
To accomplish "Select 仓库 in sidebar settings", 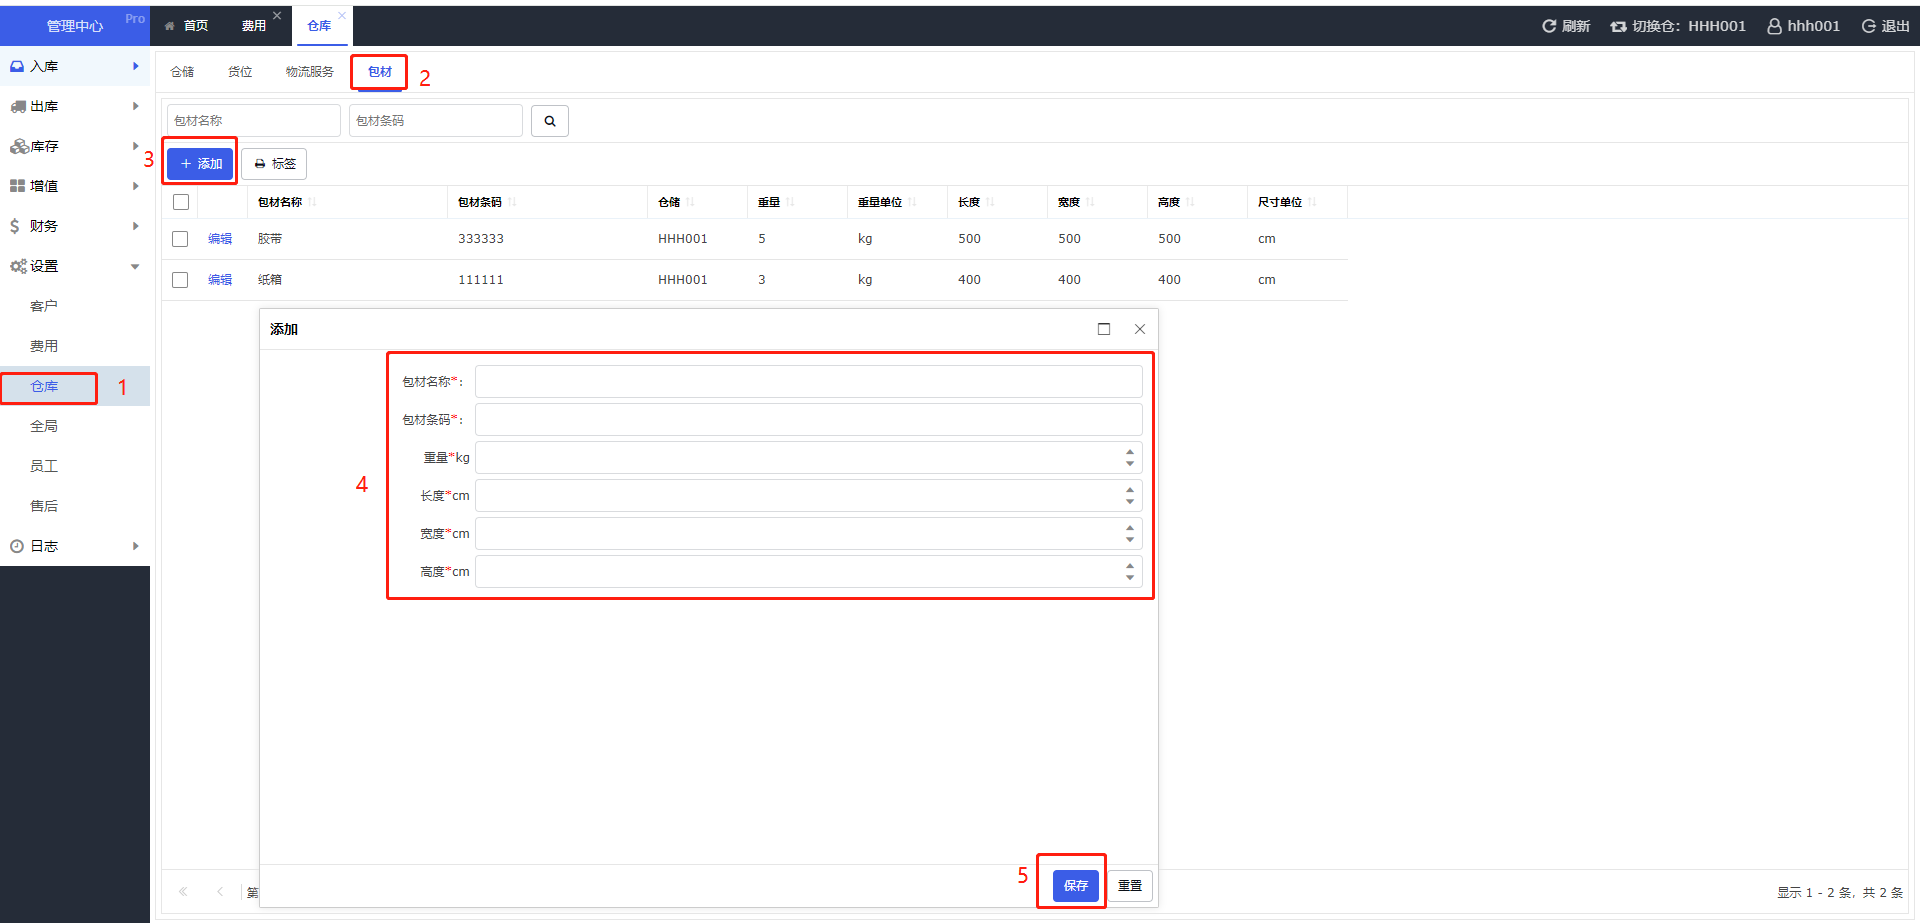I will tap(75, 386).
